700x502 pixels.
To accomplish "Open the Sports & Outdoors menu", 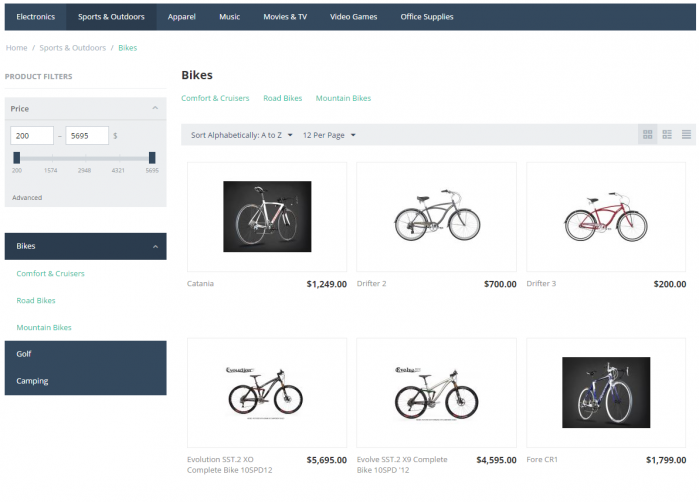I will click(x=111, y=17).
